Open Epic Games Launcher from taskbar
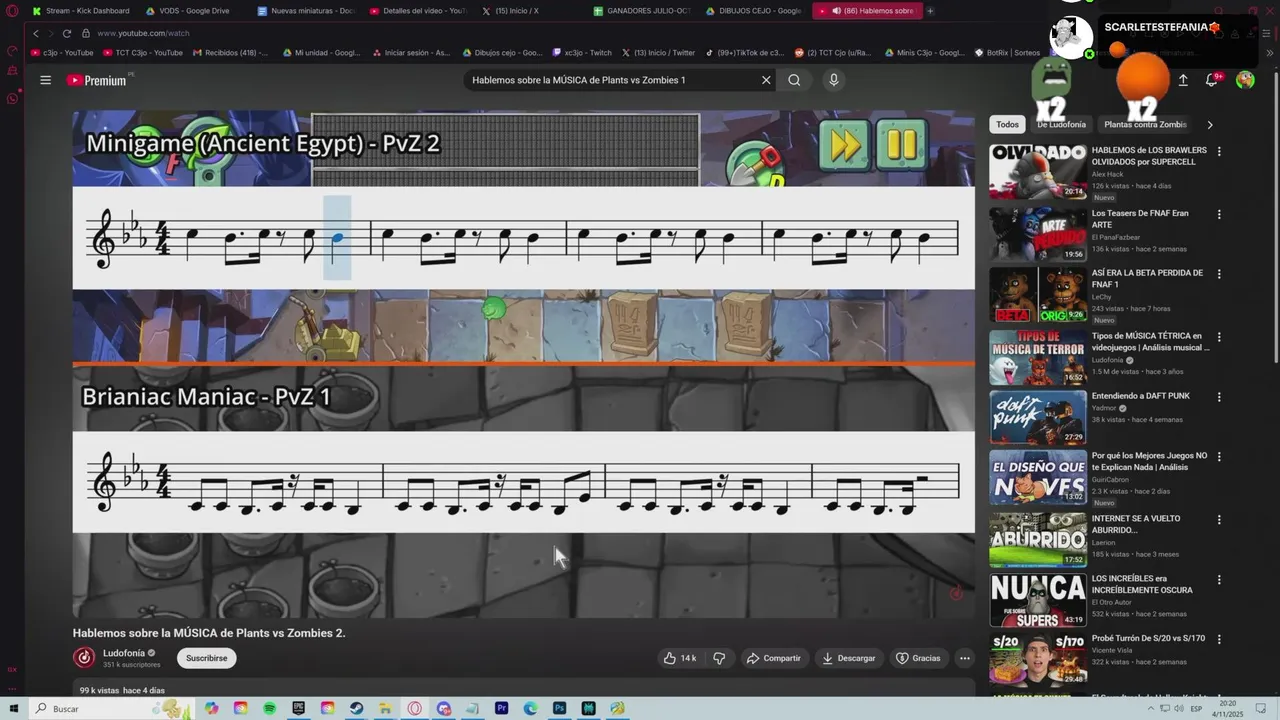1280x720 pixels. (299, 708)
